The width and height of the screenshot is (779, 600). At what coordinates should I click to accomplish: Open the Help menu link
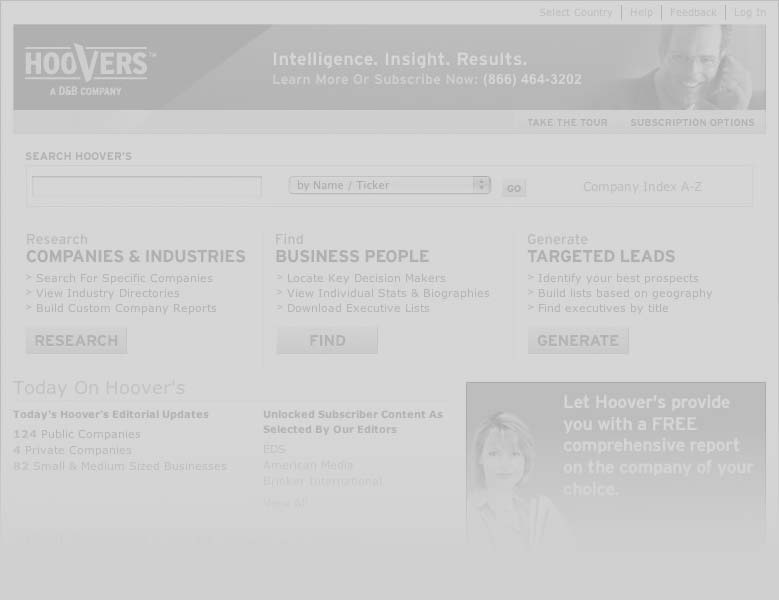pos(641,13)
